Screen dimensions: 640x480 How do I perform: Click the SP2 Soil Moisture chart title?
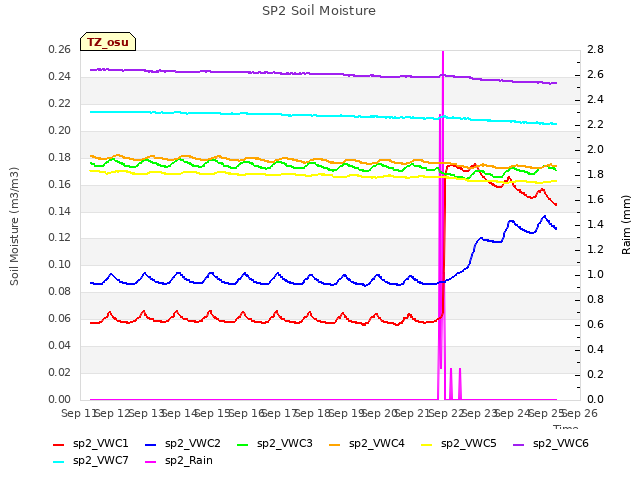[x=319, y=11]
